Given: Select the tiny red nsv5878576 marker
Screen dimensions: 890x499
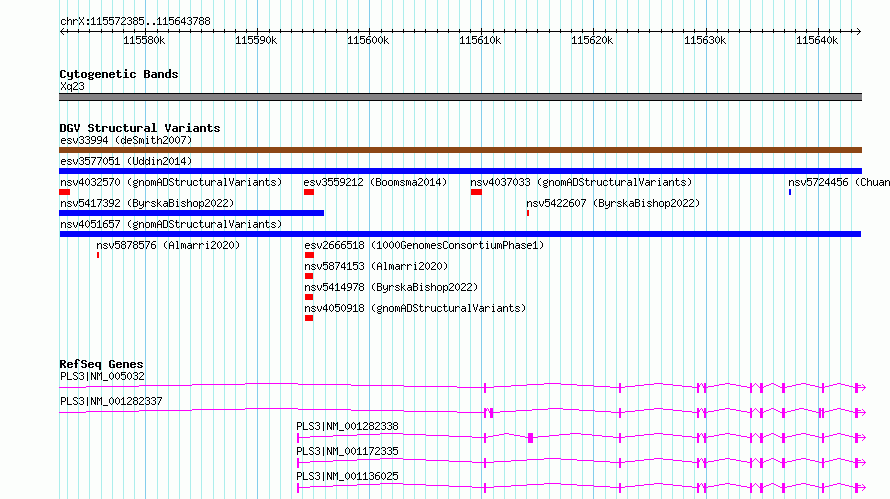Looking at the screenshot, I should click(98, 255).
